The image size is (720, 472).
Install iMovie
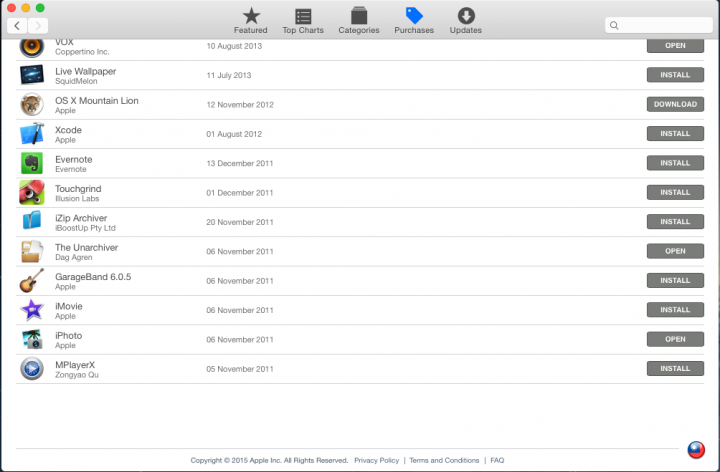point(675,310)
